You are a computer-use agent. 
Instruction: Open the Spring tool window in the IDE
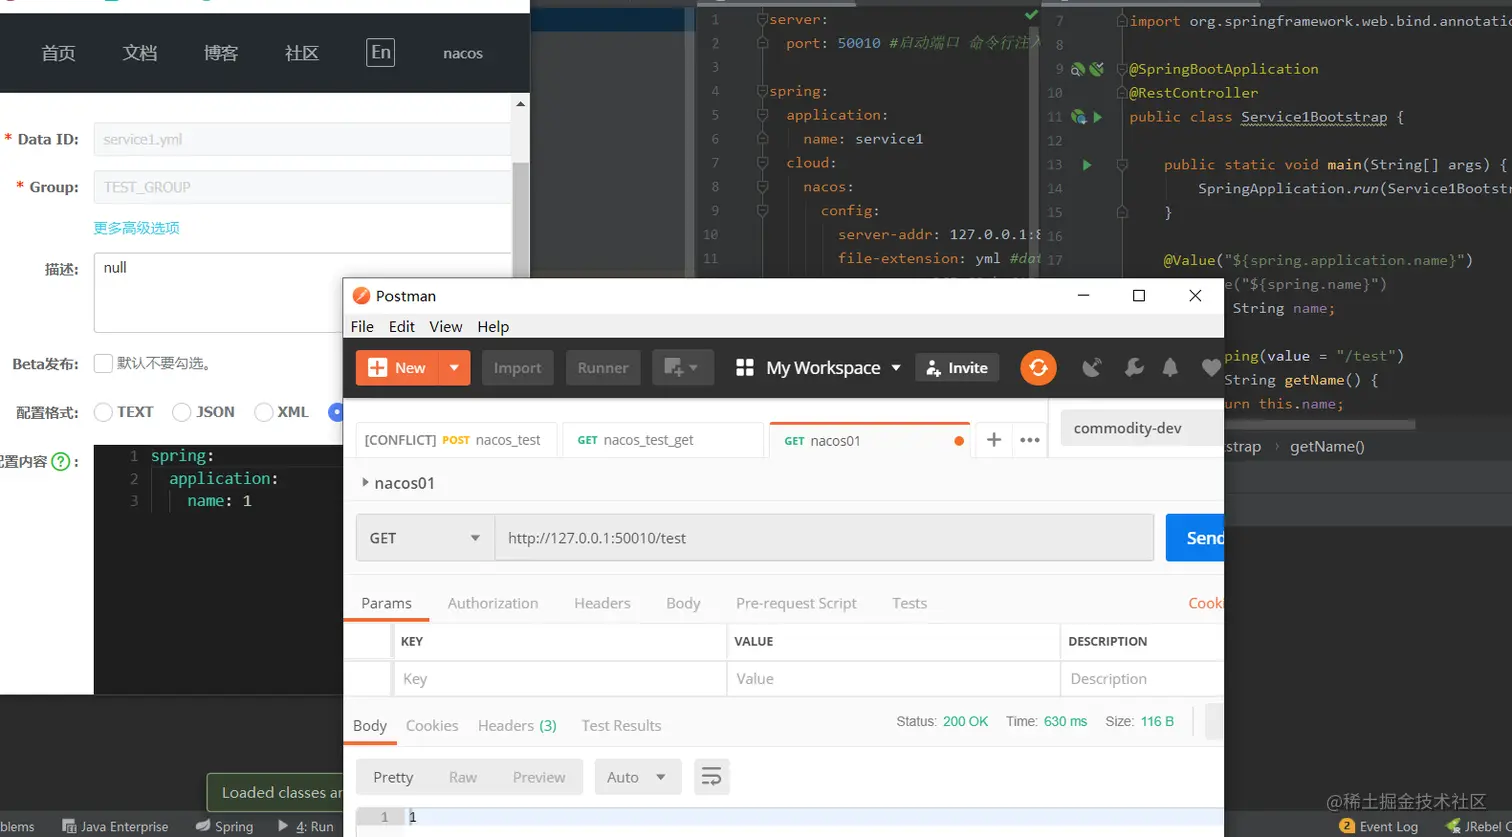pyautogui.click(x=224, y=826)
